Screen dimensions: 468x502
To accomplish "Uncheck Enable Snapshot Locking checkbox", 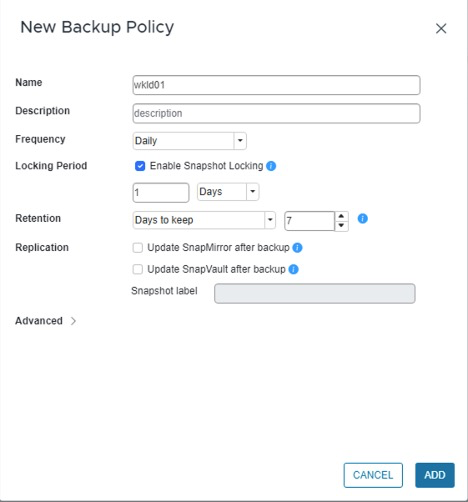I will 140,166.
